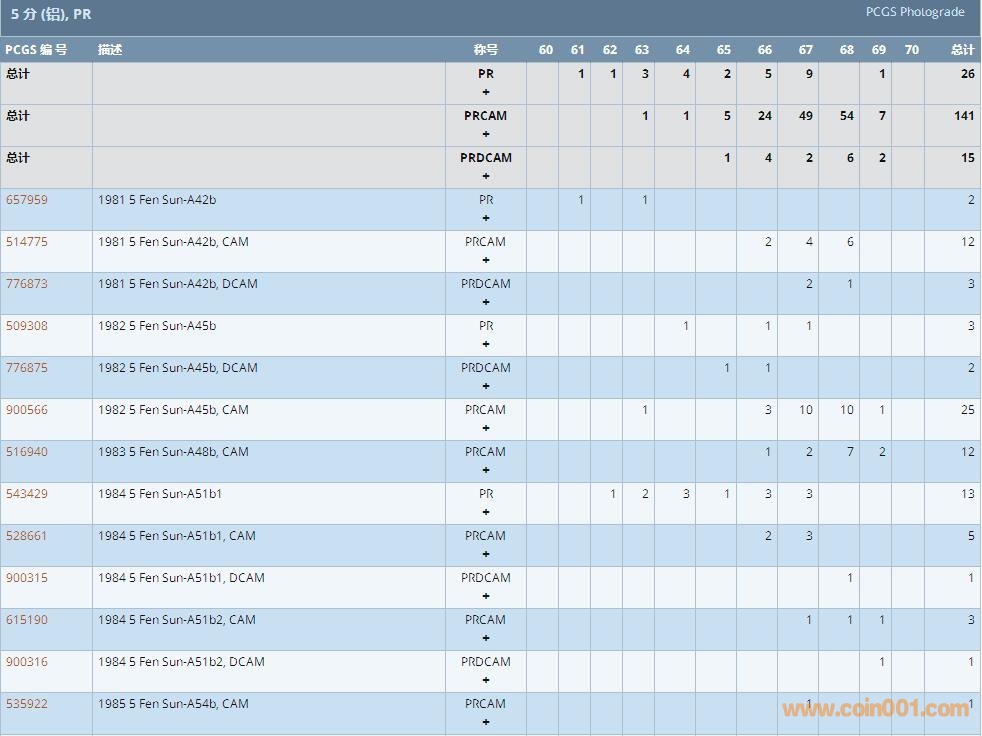Open the 516940 coin link

click(26, 452)
